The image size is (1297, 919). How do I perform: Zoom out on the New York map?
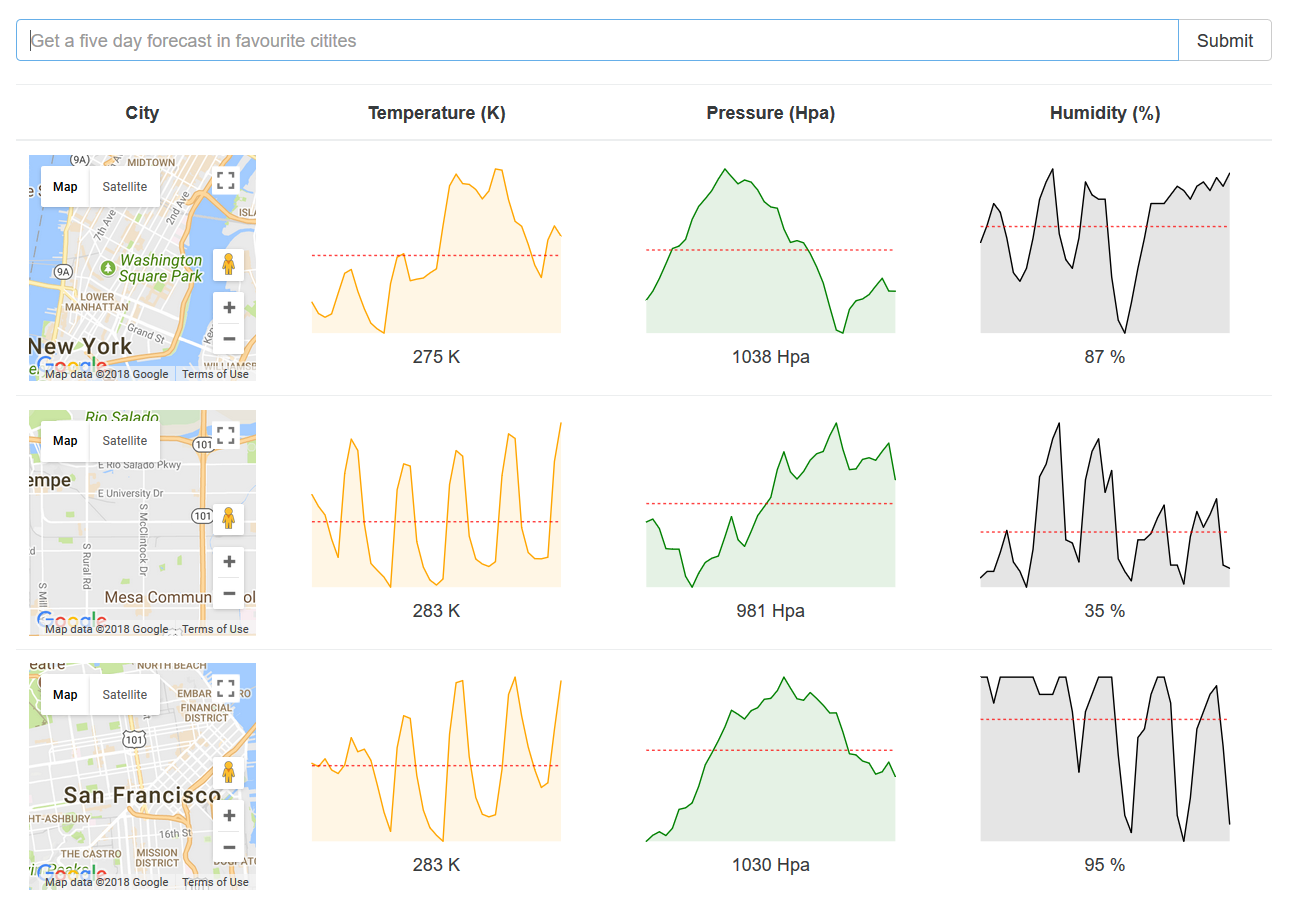pyautogui.click(x=229, y=338)
